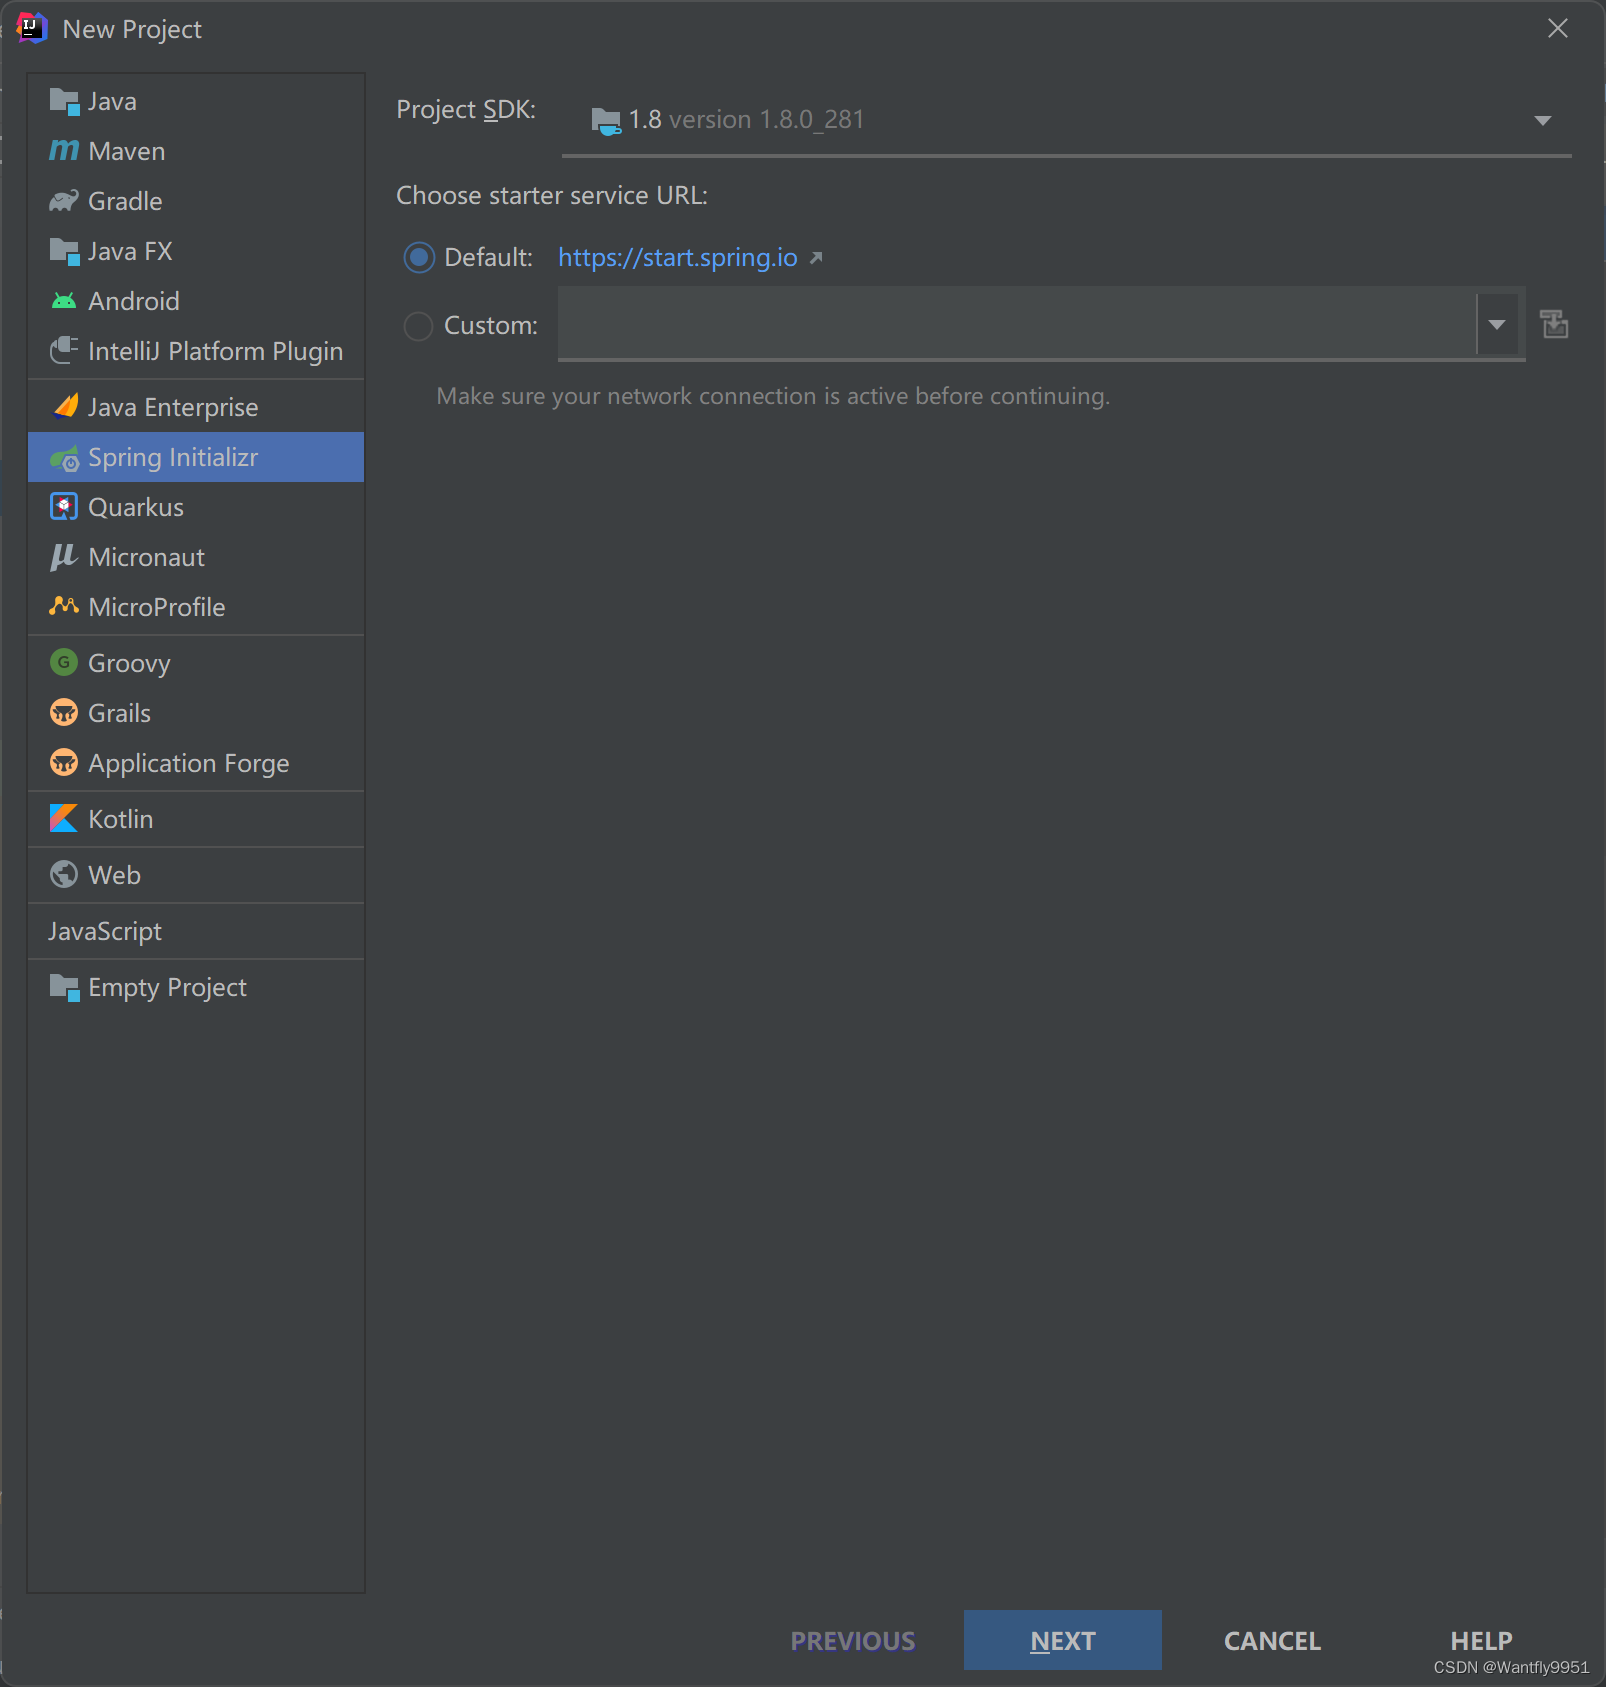Screen dimensions: 1606x1687
Task: Click the IntelliJ IDEA logo in title bar
Action: pos(32,28)
